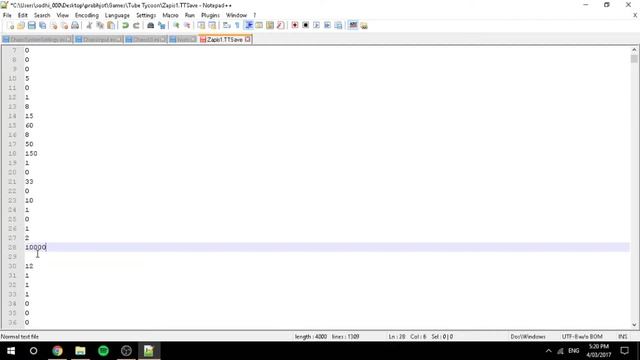Select the Zapis1.TTSave tab
640x360 pixels.
coord(224,40)
